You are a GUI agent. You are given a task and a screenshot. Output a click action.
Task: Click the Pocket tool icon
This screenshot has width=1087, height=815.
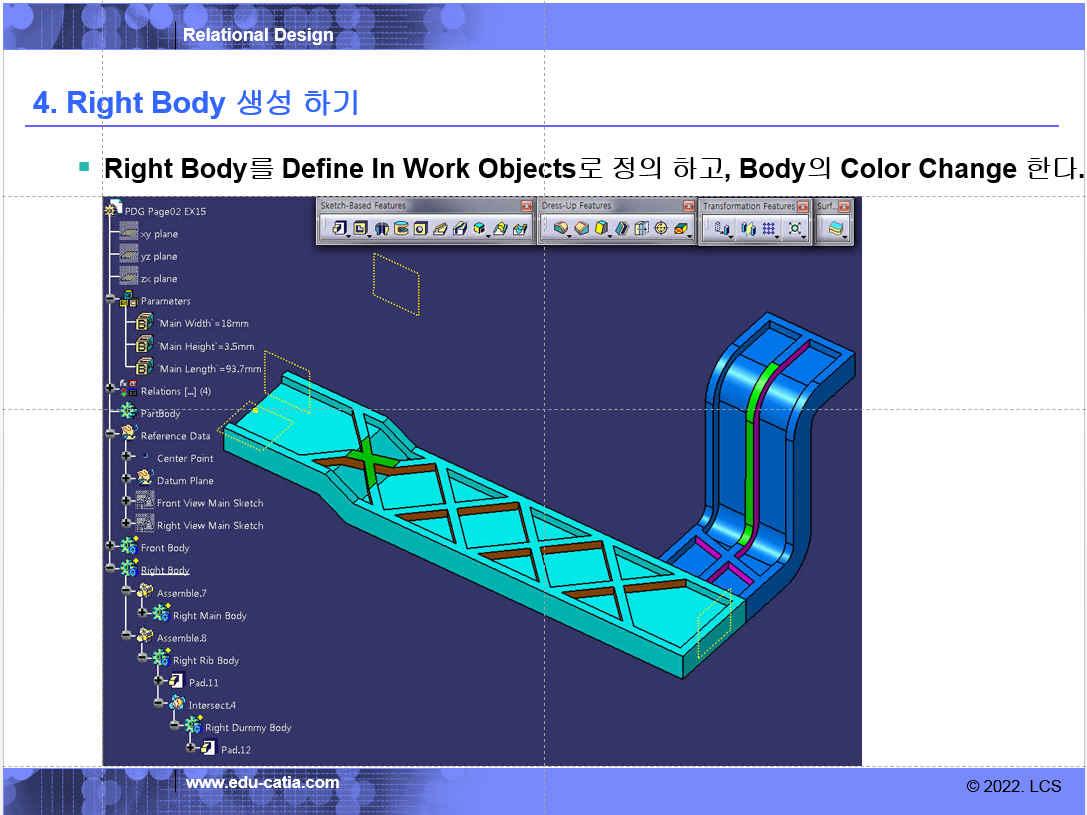(x=360, y=229)
